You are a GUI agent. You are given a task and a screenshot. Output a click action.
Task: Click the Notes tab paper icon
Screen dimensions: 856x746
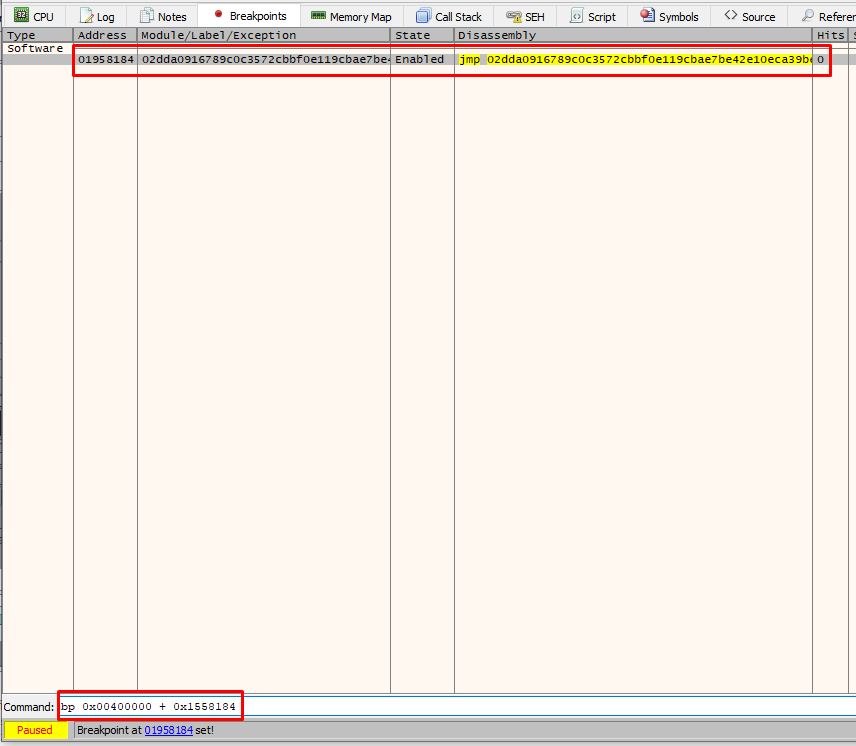click(x=146, y=15)
